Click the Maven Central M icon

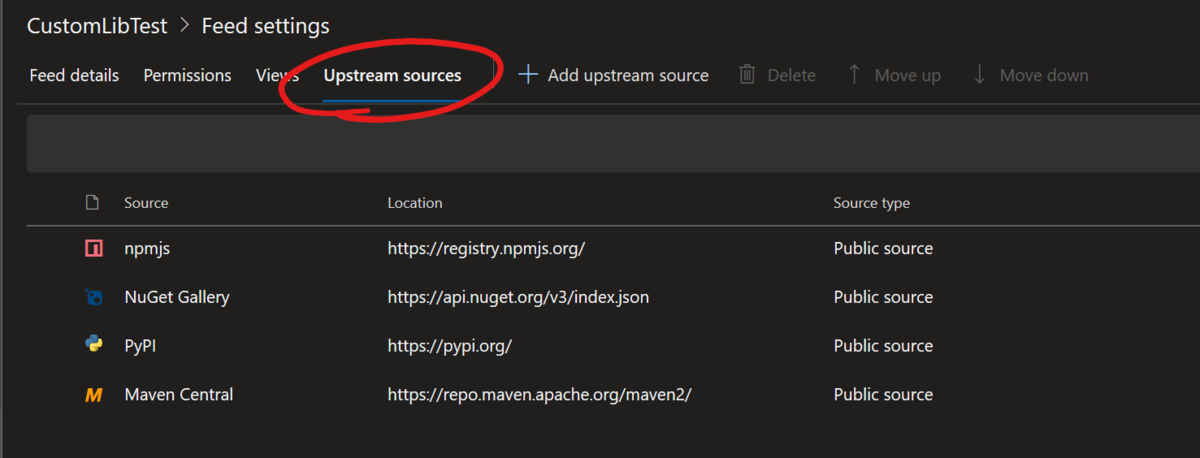(x=93, y=395)
